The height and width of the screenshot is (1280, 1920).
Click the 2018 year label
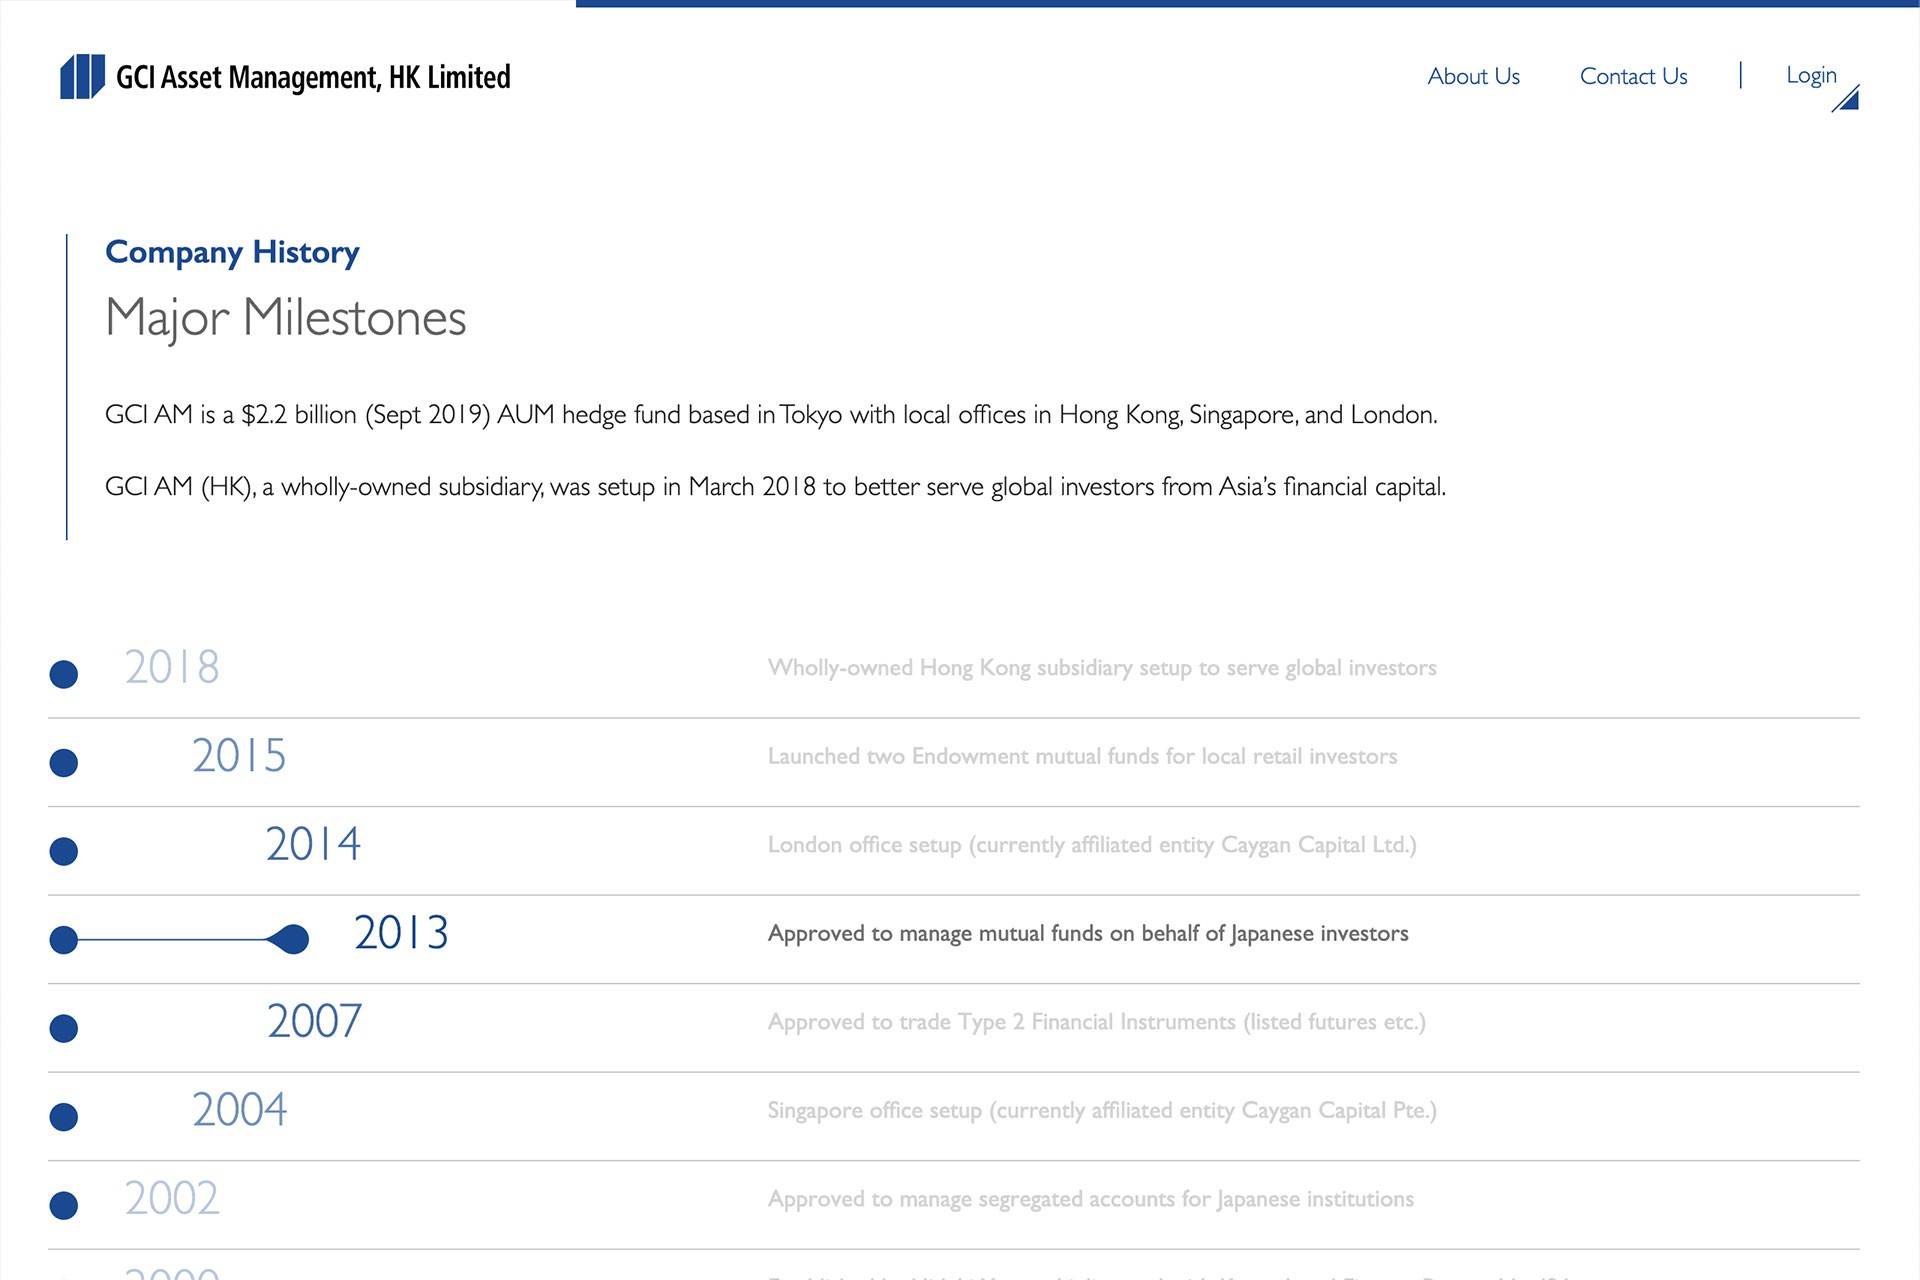(172, 667)
